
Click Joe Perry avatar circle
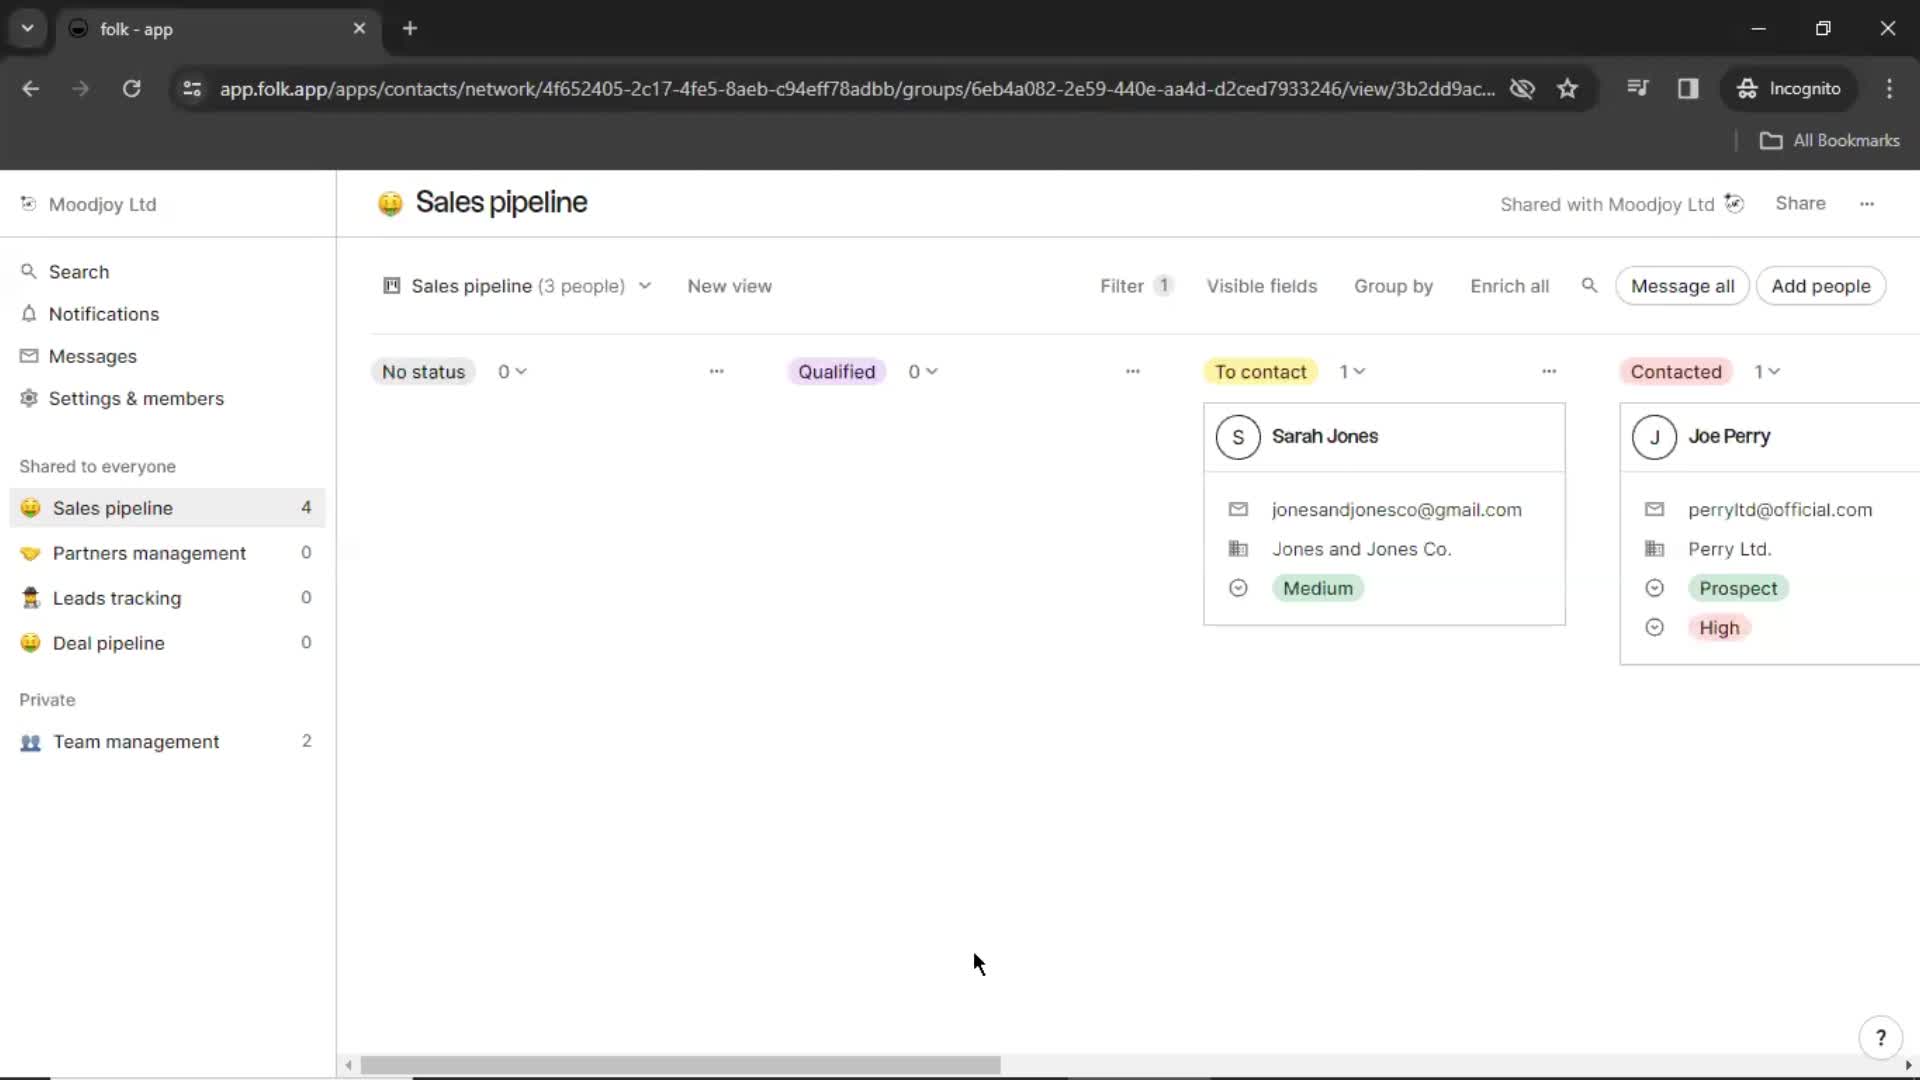click(x=1654, y=437)
